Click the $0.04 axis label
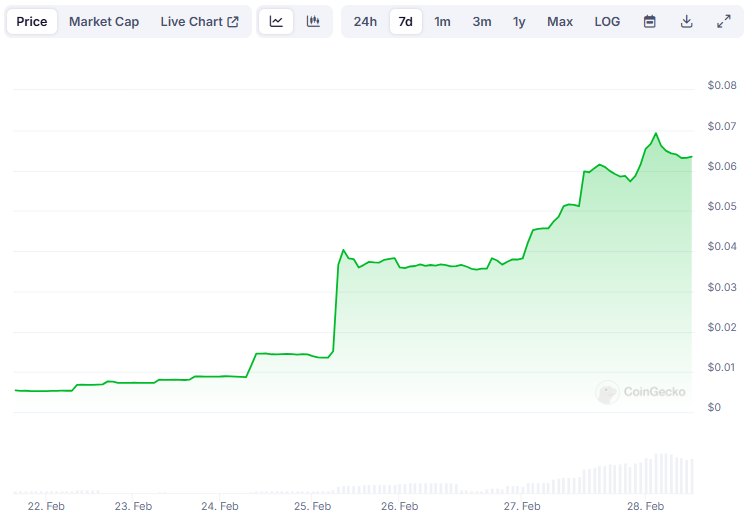Screen dimensions: 756x524 point(722,246)
